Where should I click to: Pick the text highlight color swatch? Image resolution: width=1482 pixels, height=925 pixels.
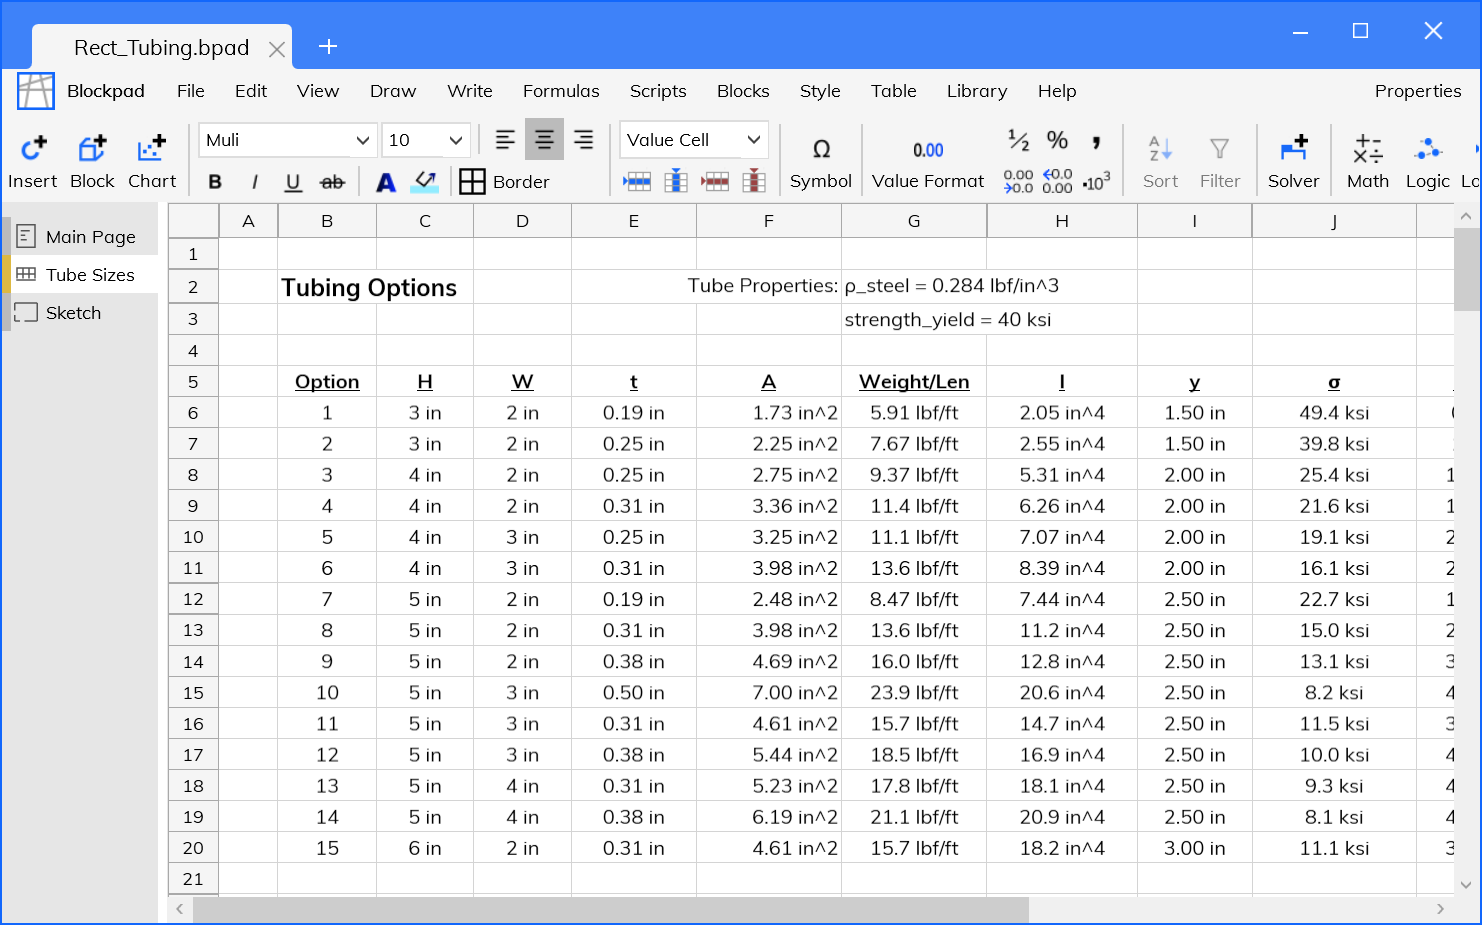point(425,182)
